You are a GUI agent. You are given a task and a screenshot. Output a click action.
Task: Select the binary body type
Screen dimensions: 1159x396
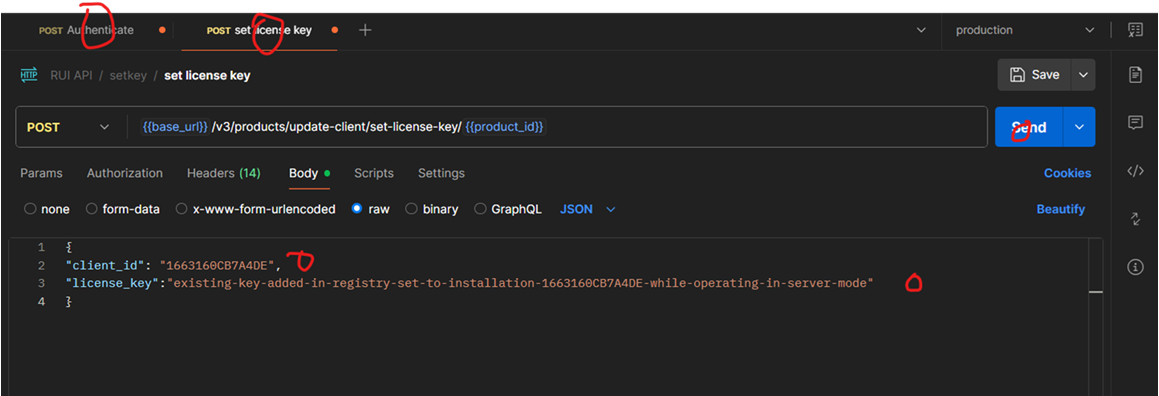[x=432, y=209]
